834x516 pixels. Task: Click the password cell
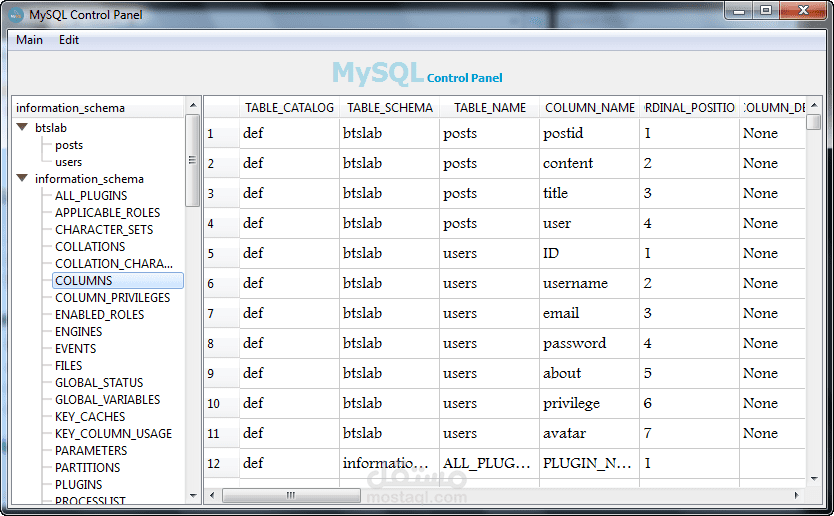tap(590, 343)
